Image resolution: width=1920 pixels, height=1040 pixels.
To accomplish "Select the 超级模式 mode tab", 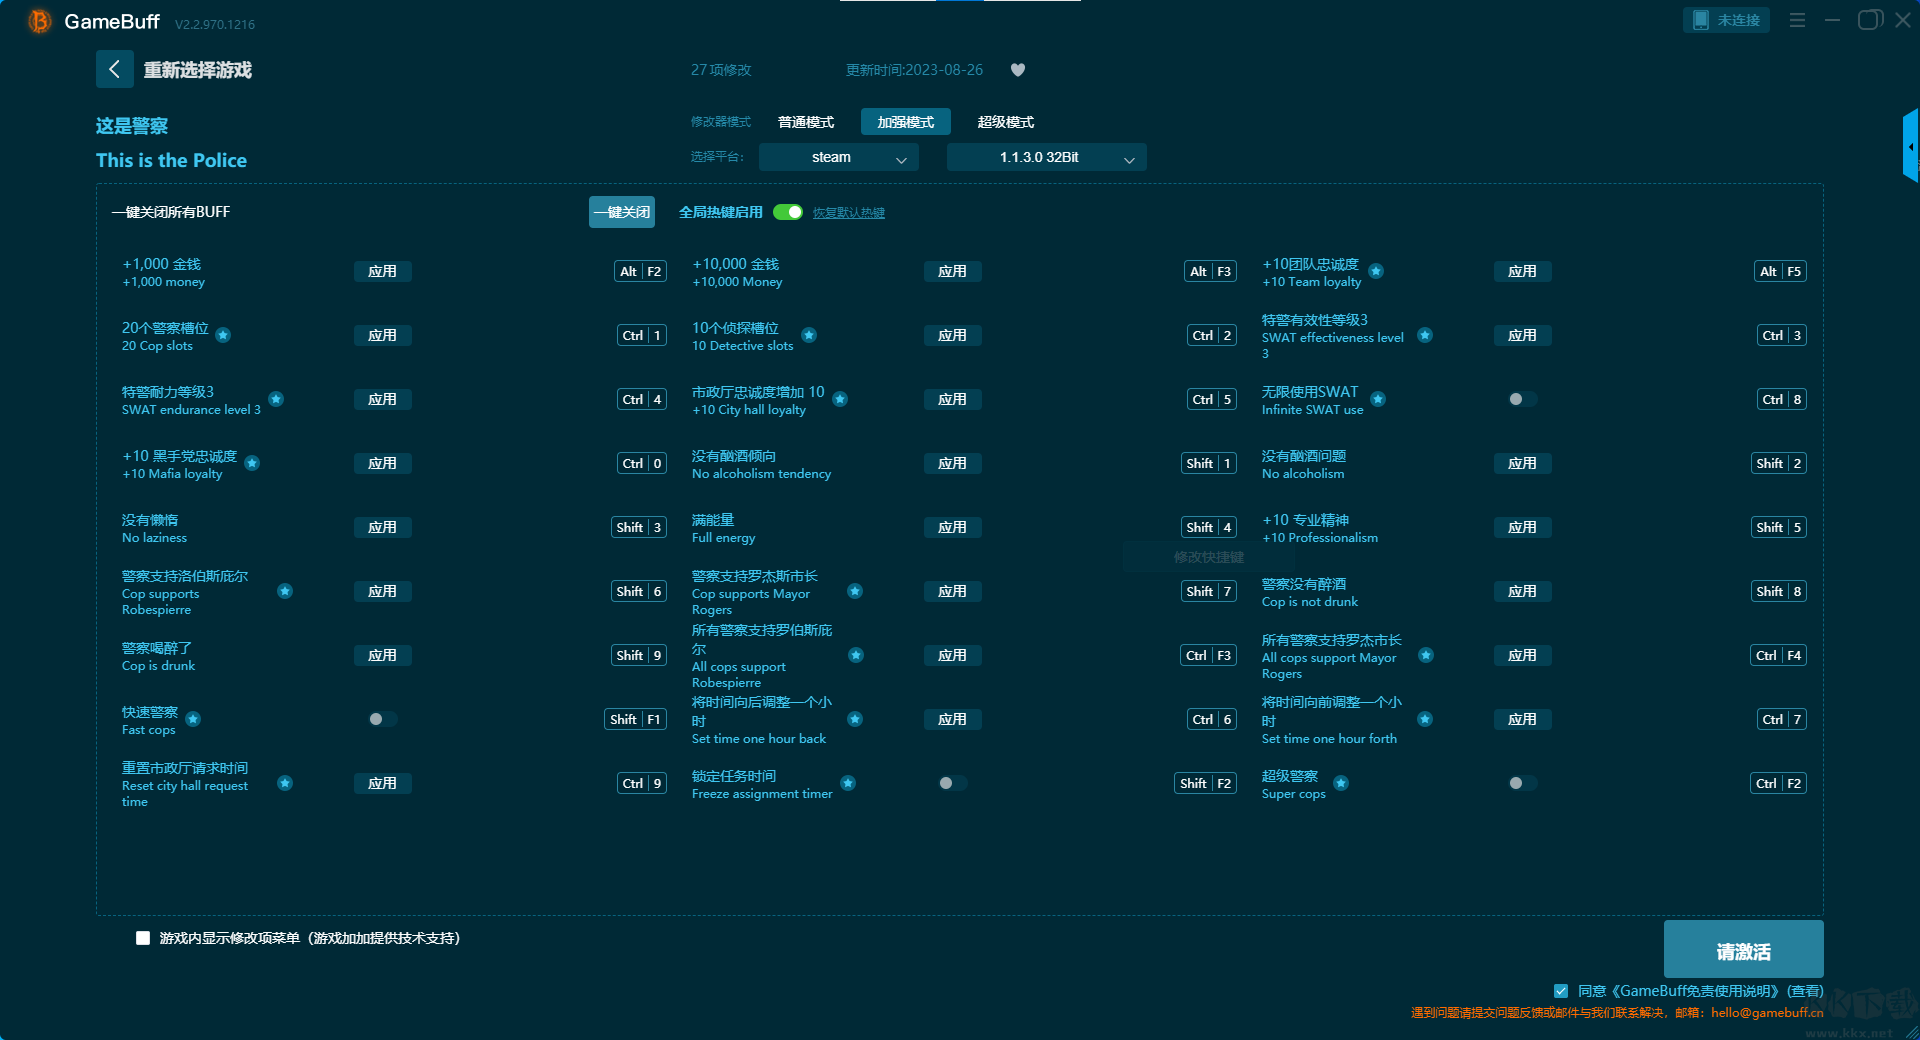I will point(1006,122).
